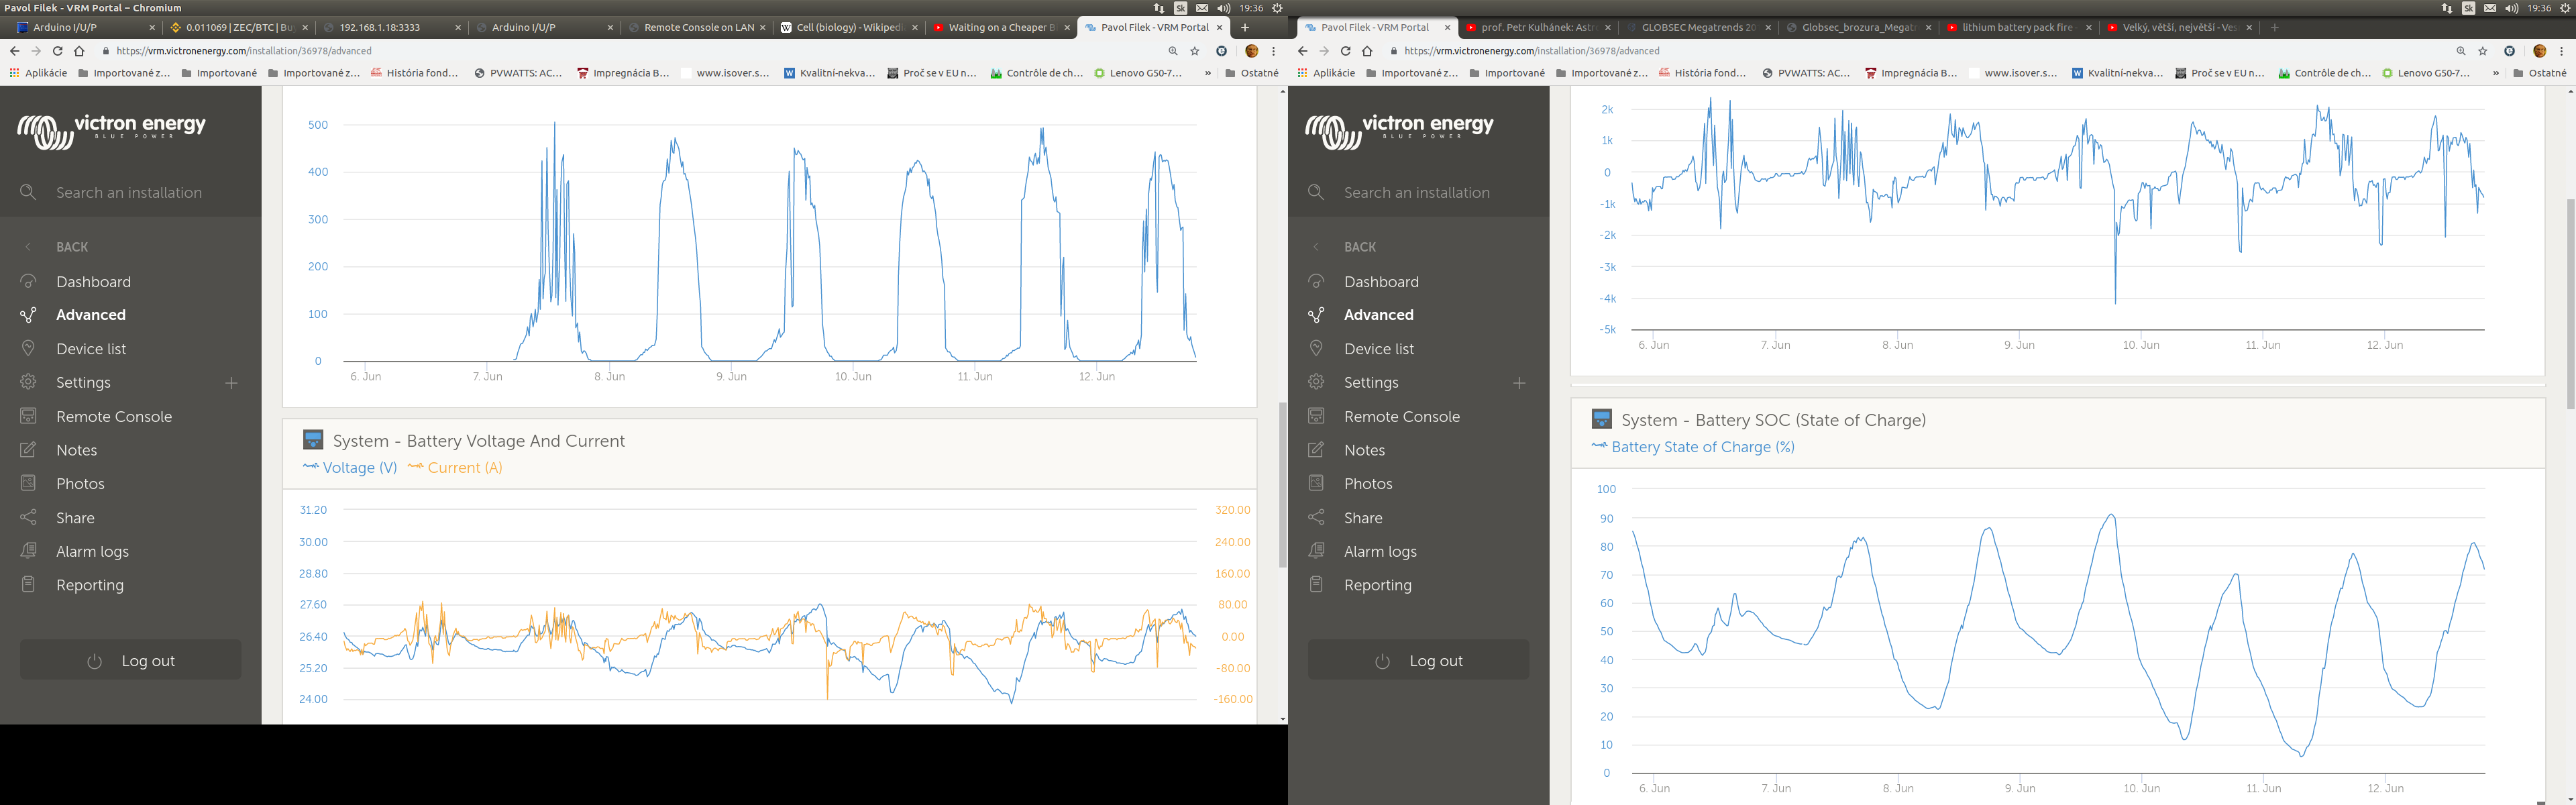Switch to Remote Console on LAN tab

coord(697,27)
